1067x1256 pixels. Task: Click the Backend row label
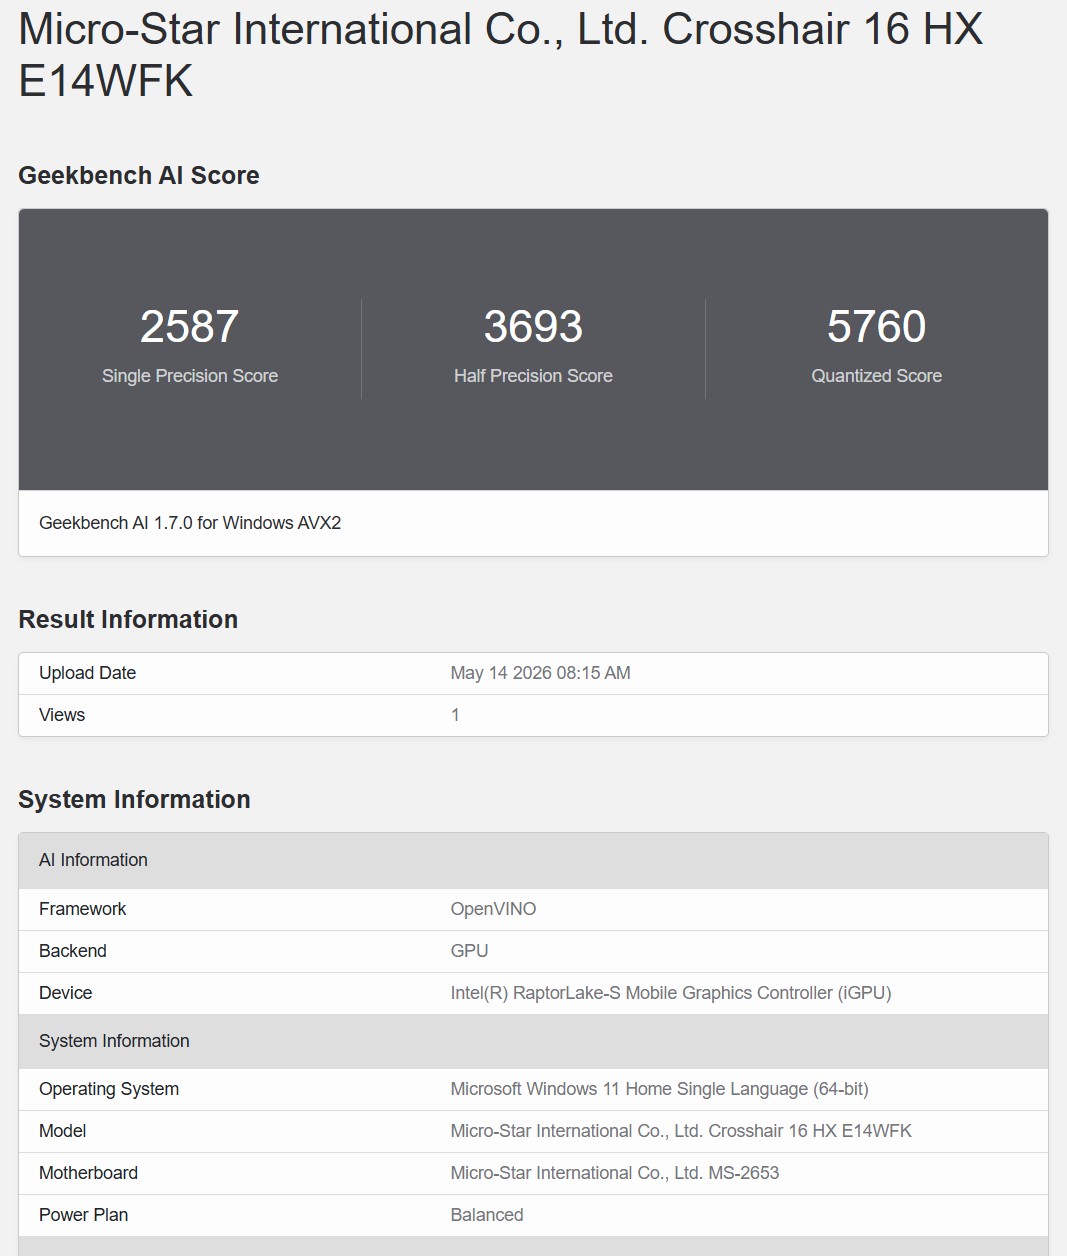[72, 951]
